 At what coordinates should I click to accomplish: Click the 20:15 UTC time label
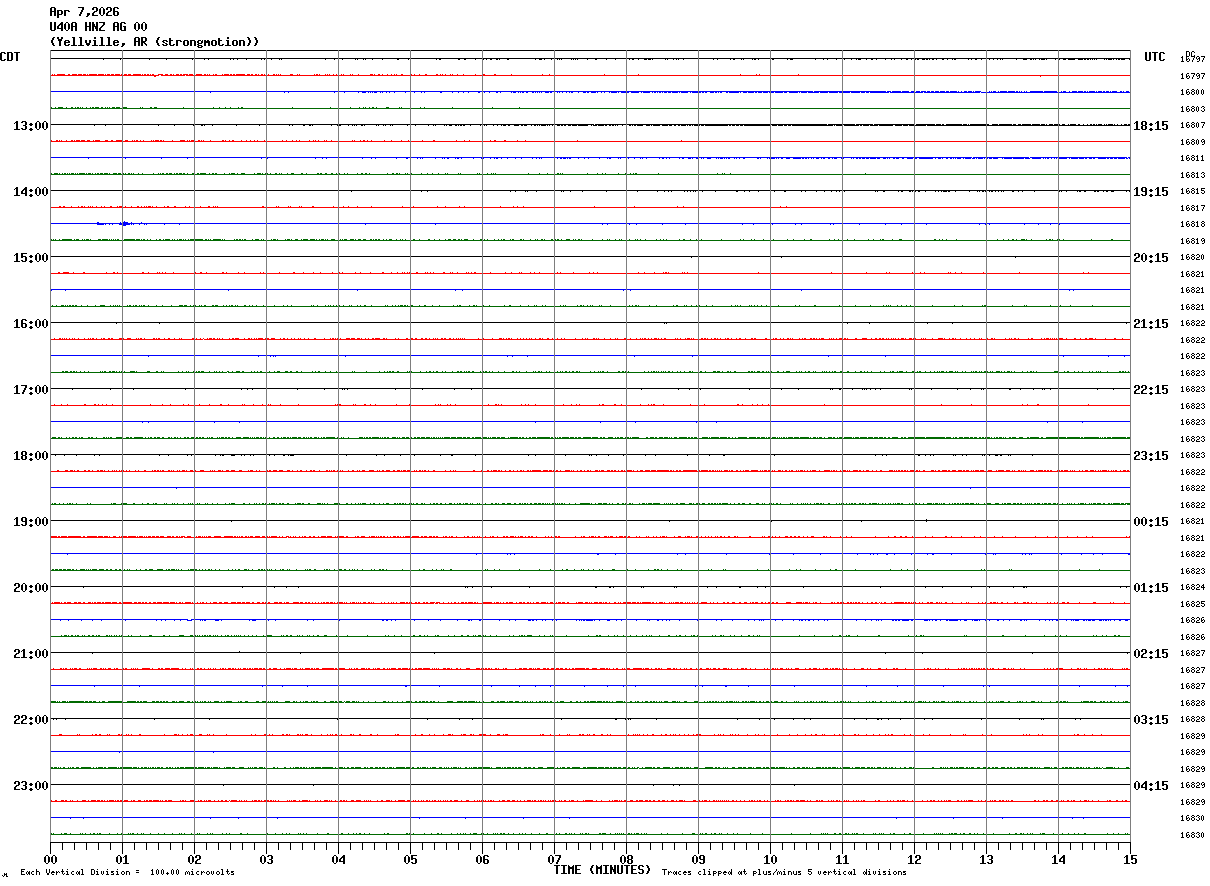click(1151, 258)
